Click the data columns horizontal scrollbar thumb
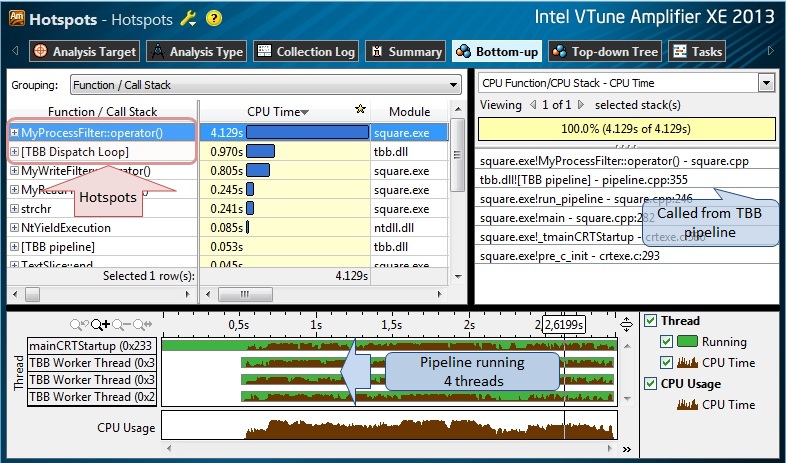The height and width of the screenshot is (463, 786). tap(245, 295)
